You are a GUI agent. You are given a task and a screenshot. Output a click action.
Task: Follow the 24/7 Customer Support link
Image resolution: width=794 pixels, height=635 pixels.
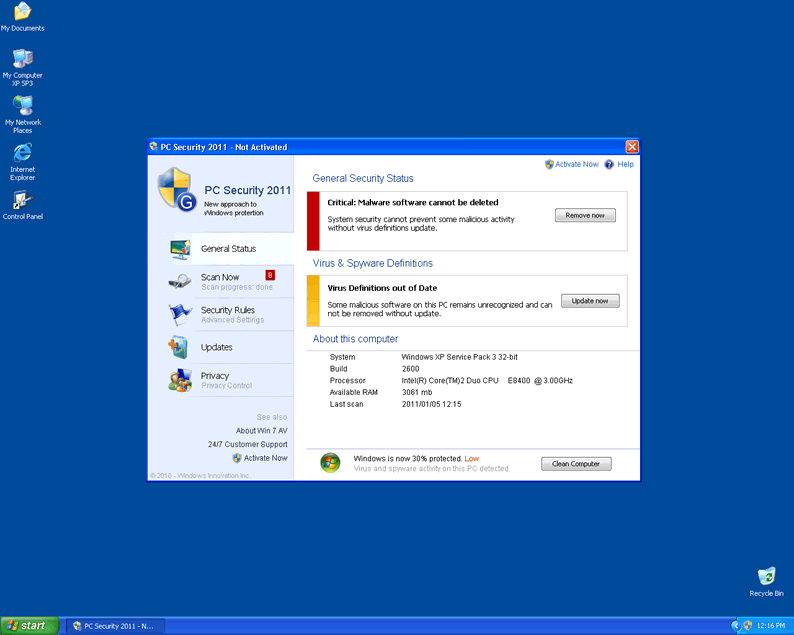pyautogui.click(x=247, y=444)
